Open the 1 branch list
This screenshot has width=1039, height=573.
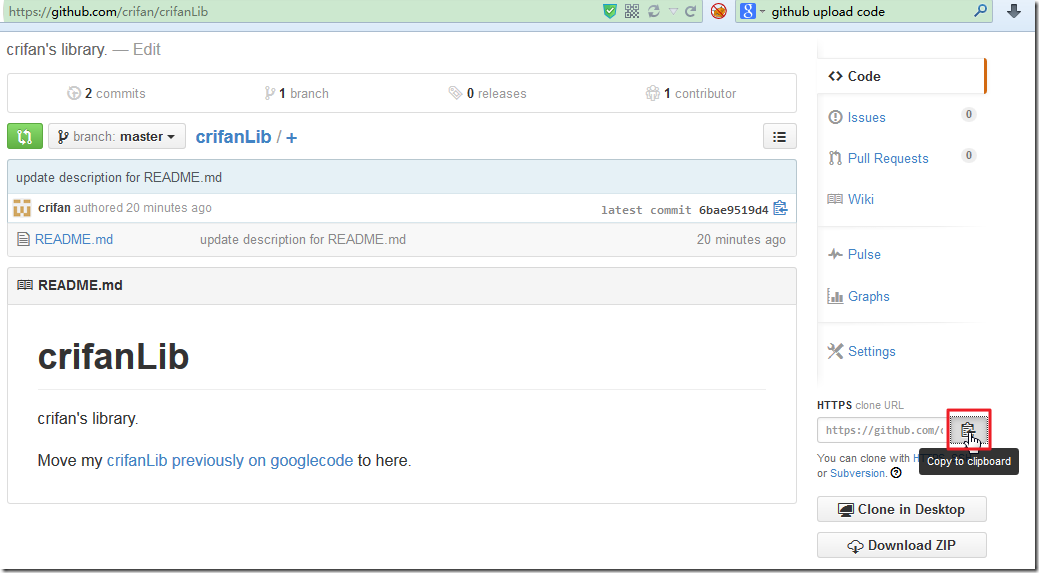click(x=296, y=93)
